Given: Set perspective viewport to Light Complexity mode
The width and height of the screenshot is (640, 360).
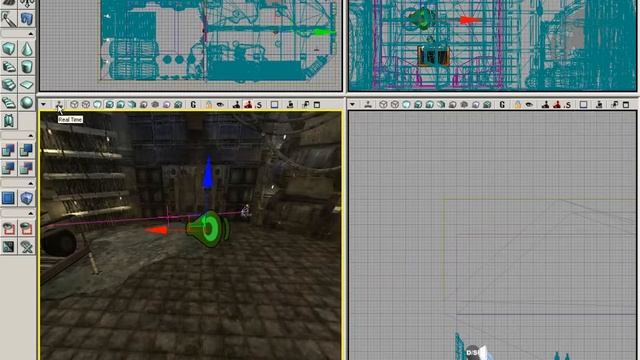Looking at the screenshot, I should tap(144, 105).
